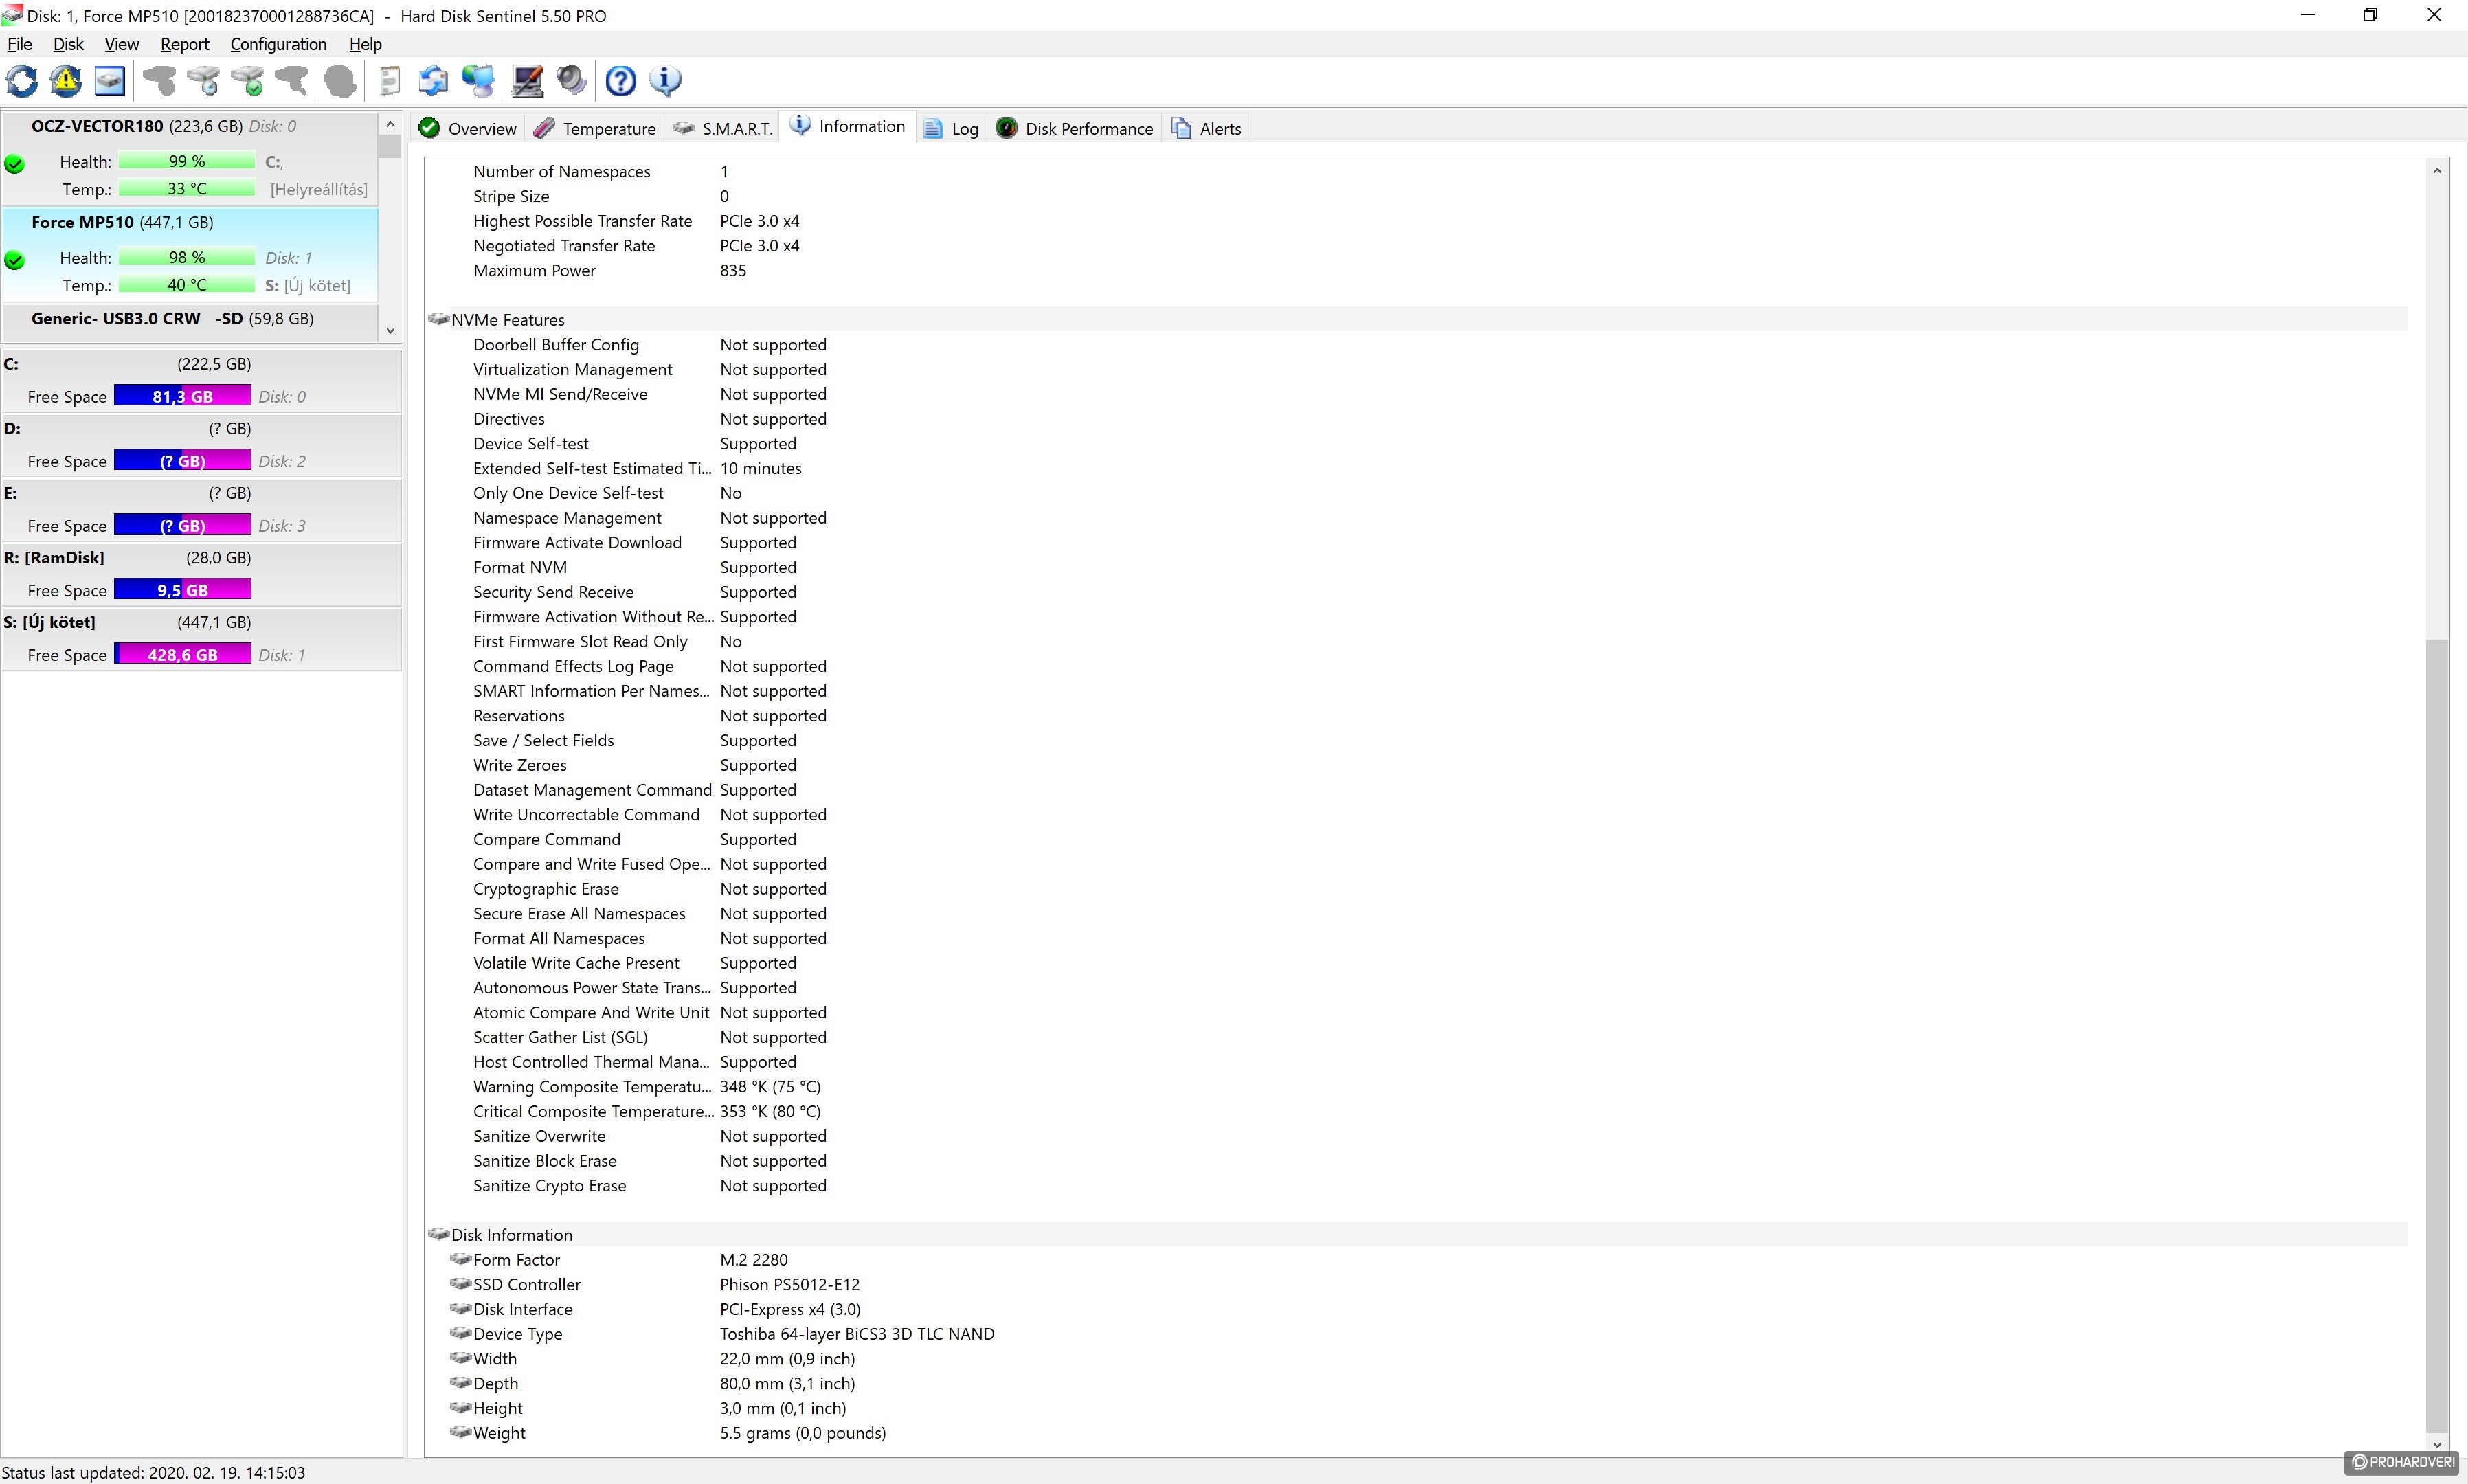
Task: Open the Help menu
Action: click(365, 44)
